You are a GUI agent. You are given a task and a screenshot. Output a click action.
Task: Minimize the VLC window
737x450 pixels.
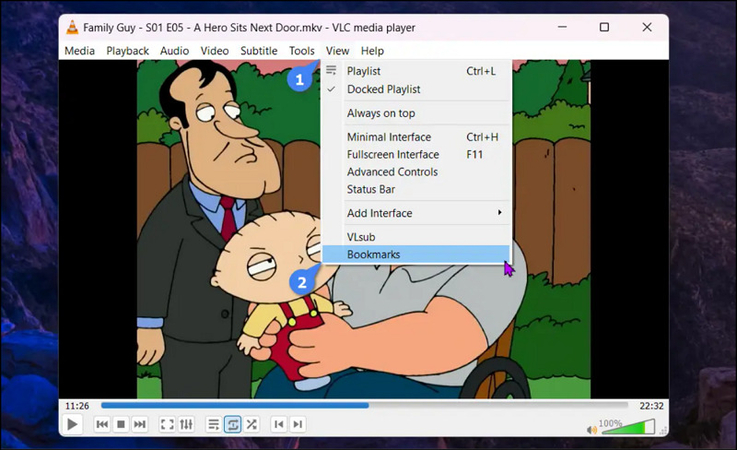(562, 27)
